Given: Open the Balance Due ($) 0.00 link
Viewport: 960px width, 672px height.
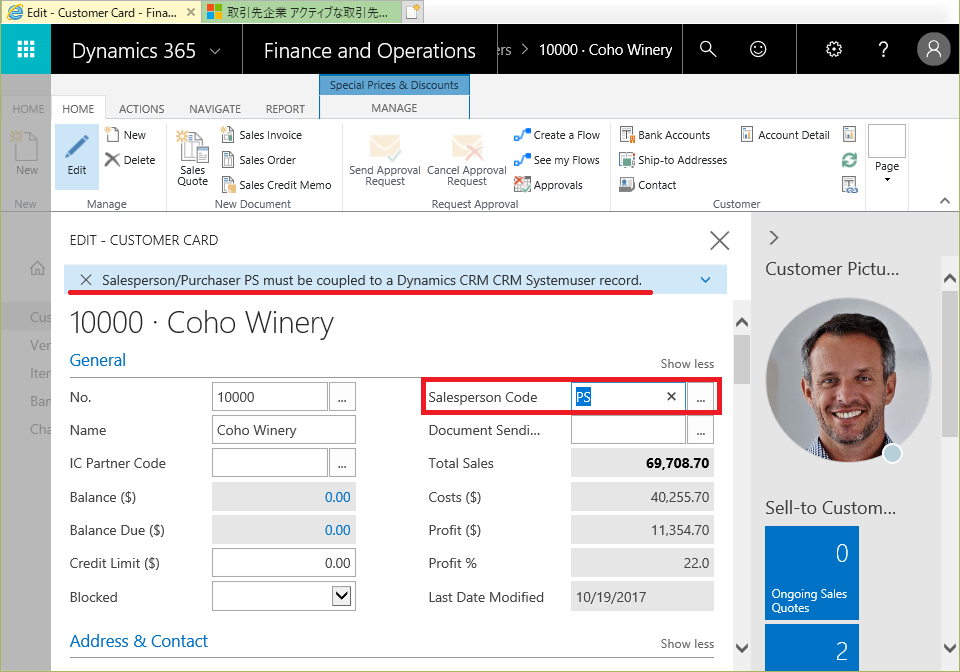Looking at the screenshot, I should (x=337, y=530).
